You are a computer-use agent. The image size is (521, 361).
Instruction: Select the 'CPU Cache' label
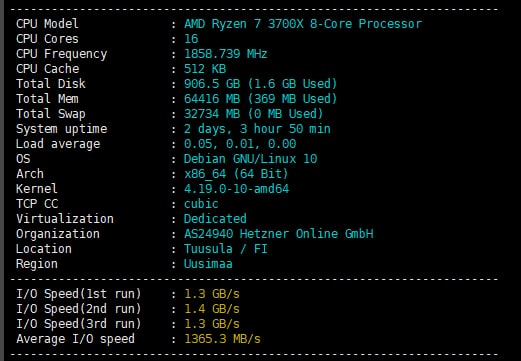[47, 69]
